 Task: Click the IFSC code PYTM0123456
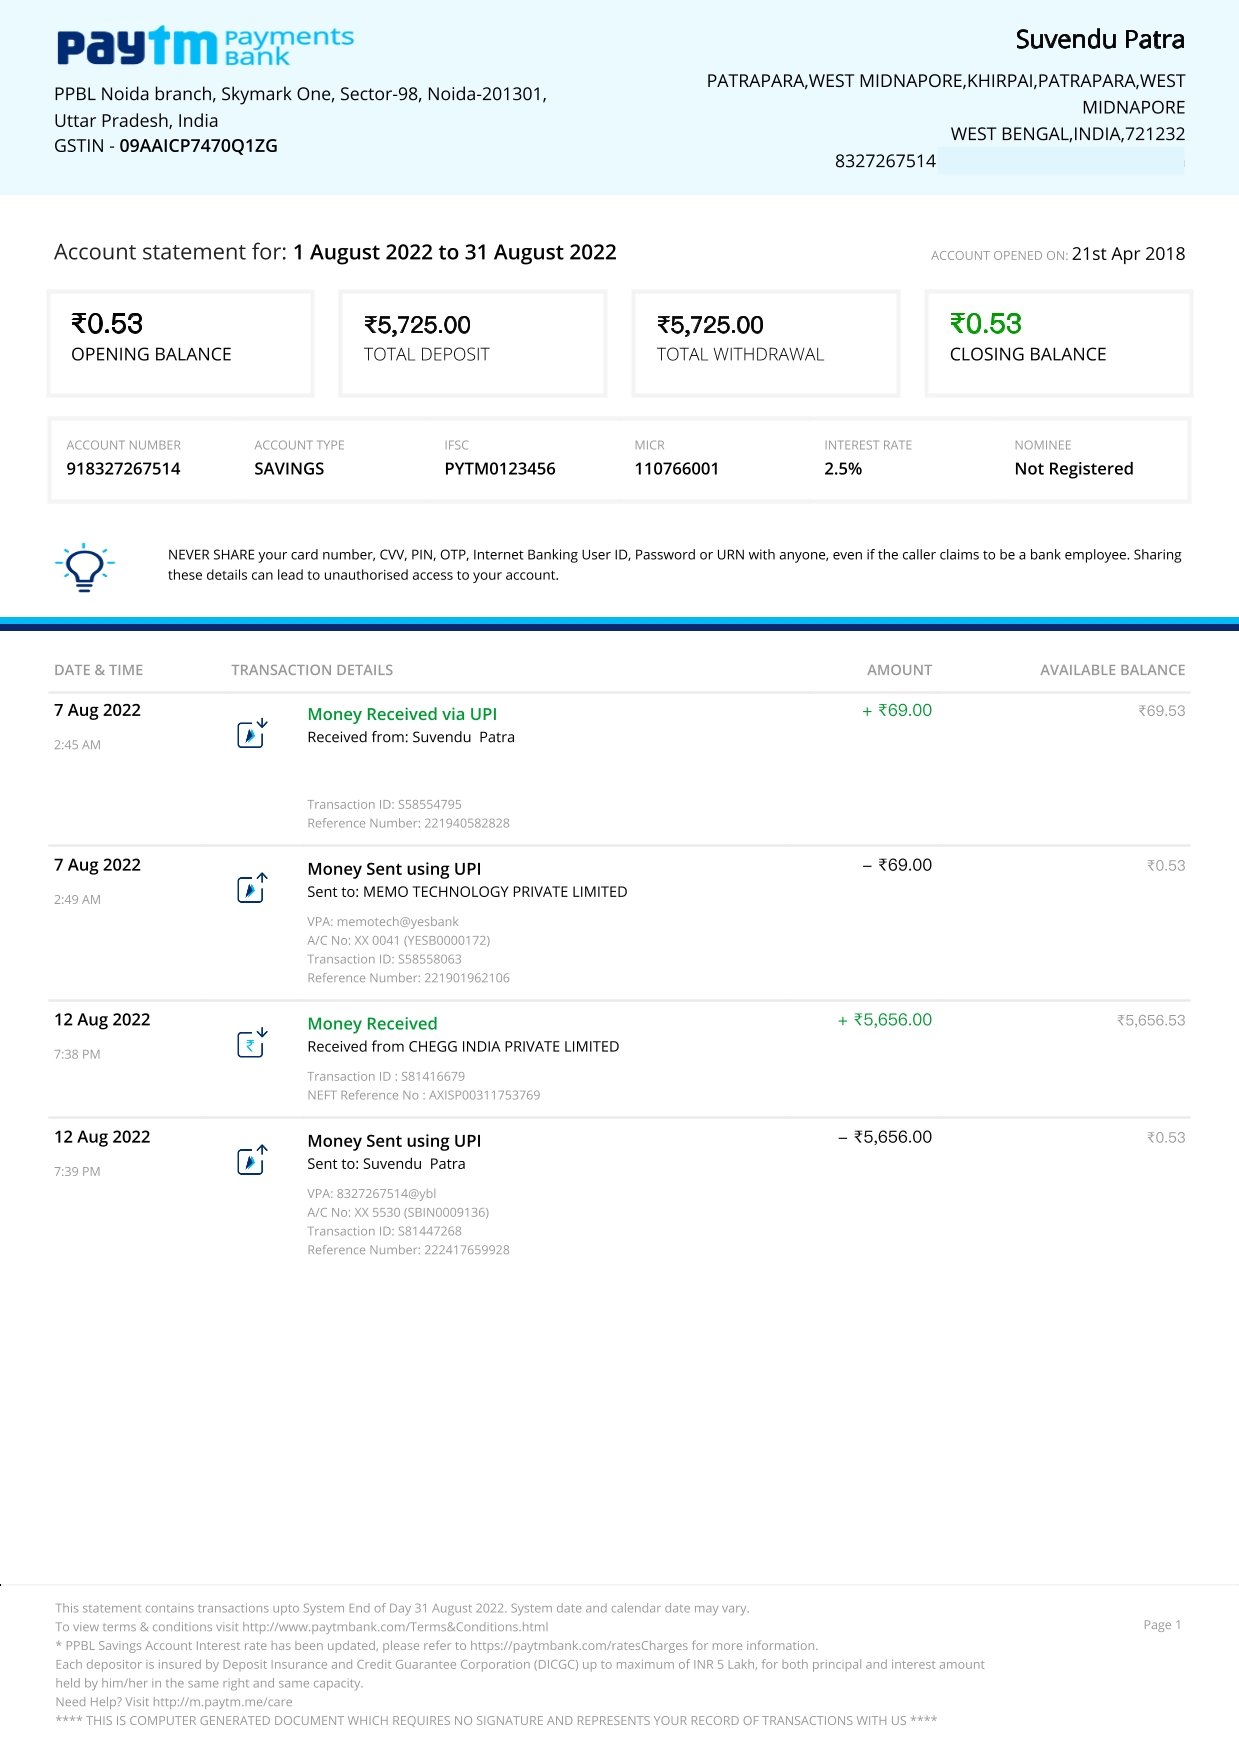[500, 469]
